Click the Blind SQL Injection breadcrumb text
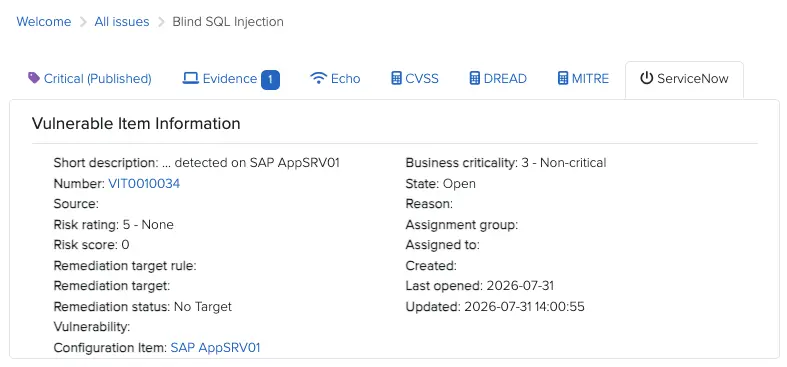This screenshot has height=367, width=787. coord(228,22)
